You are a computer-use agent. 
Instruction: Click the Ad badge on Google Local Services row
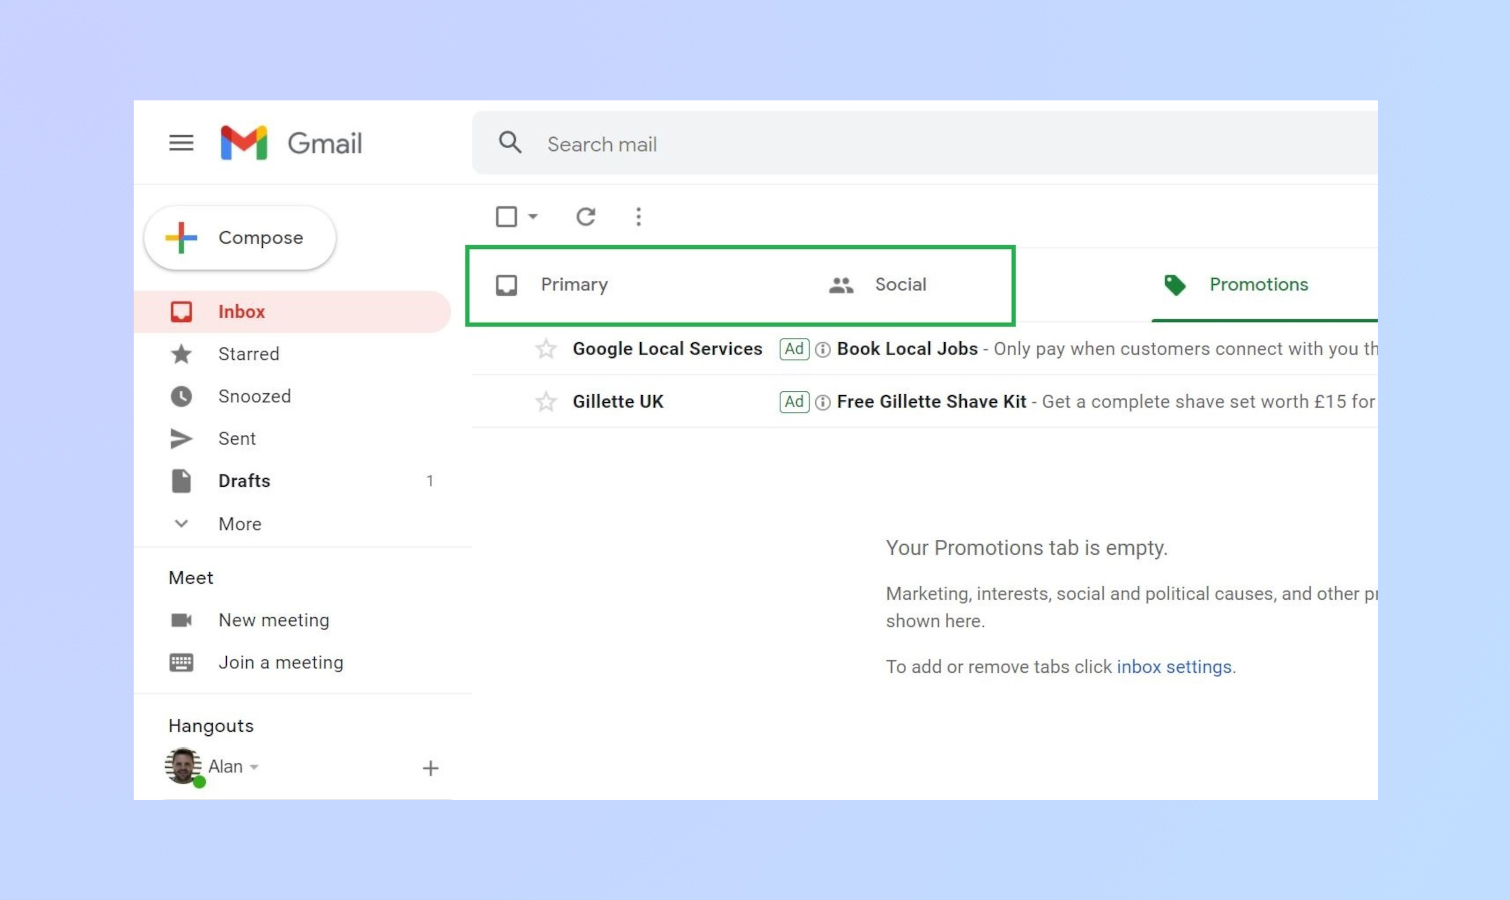pyautogui.click(x=794, y=349)
